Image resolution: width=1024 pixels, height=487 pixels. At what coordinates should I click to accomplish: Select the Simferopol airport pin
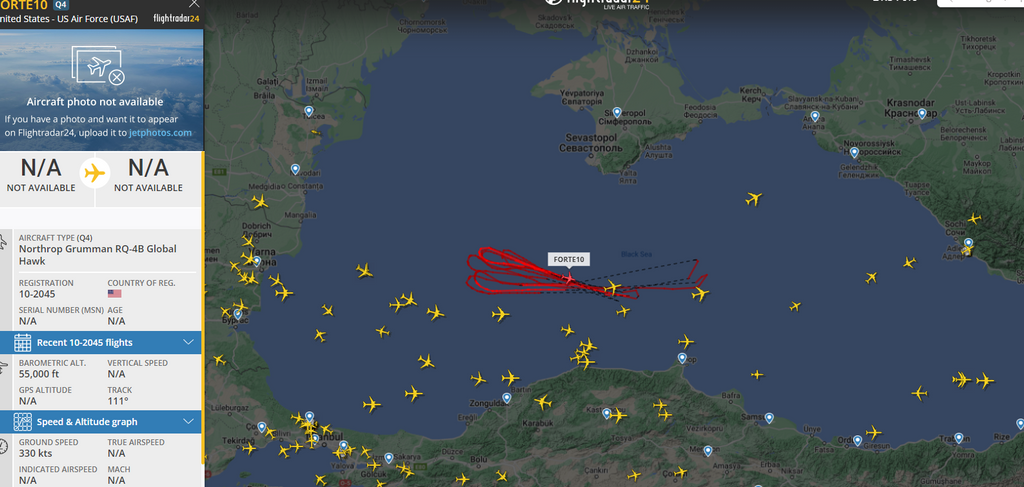616,112
